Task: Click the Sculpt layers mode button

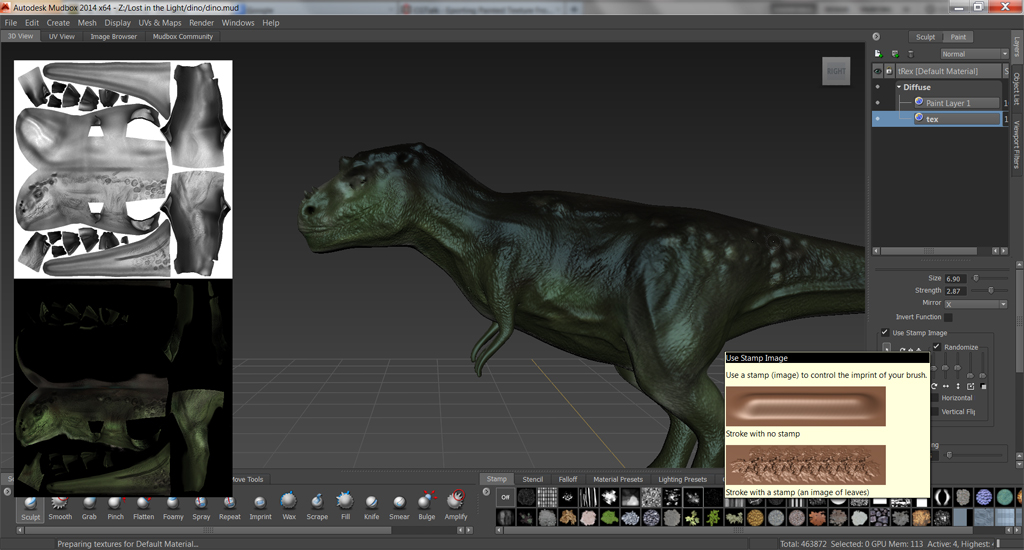Action: [925, 37]
